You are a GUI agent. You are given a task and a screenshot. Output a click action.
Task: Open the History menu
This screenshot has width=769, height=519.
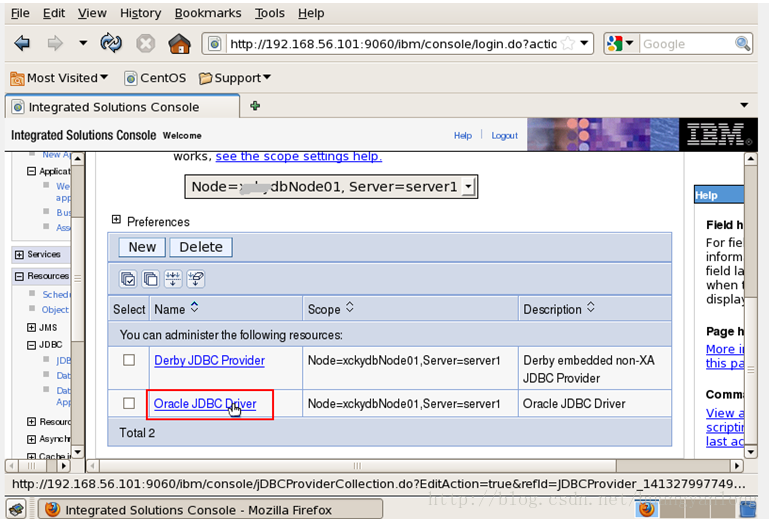140,13
